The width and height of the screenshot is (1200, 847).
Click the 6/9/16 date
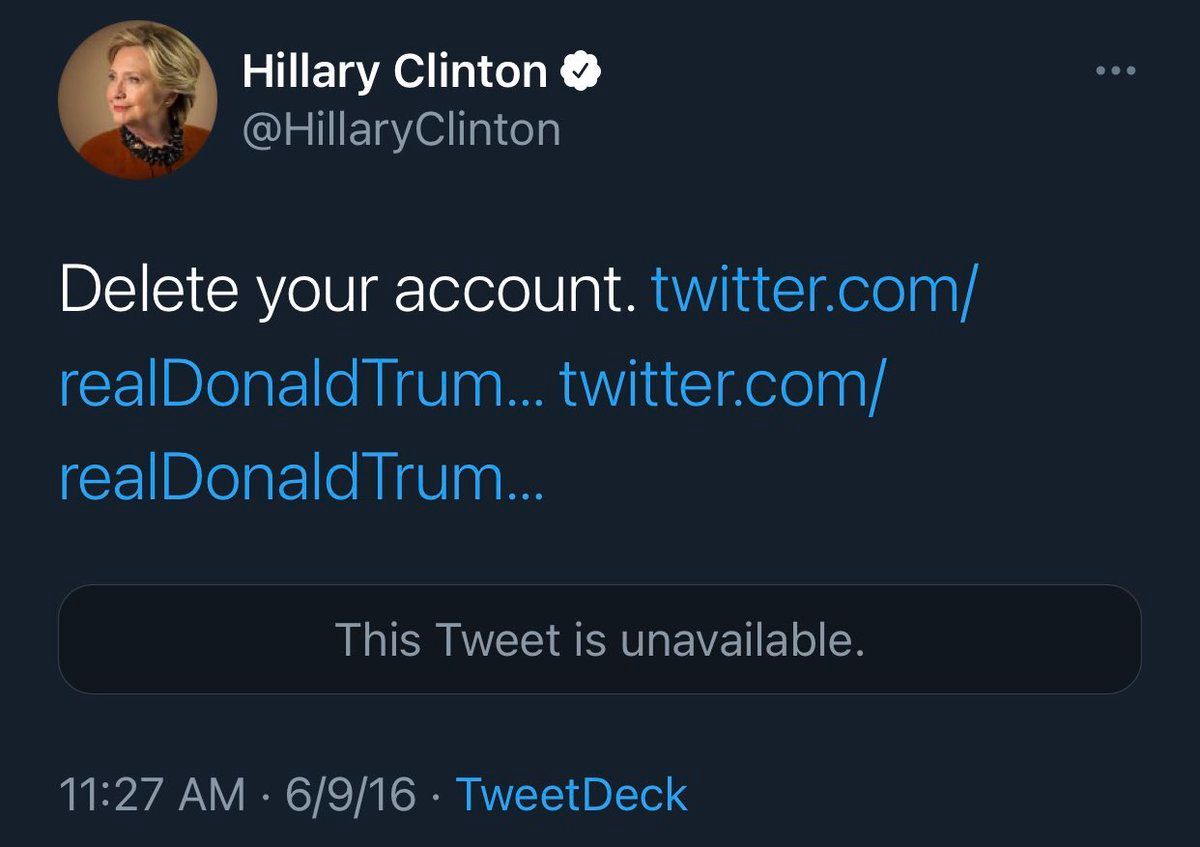[x=350, y=796]
